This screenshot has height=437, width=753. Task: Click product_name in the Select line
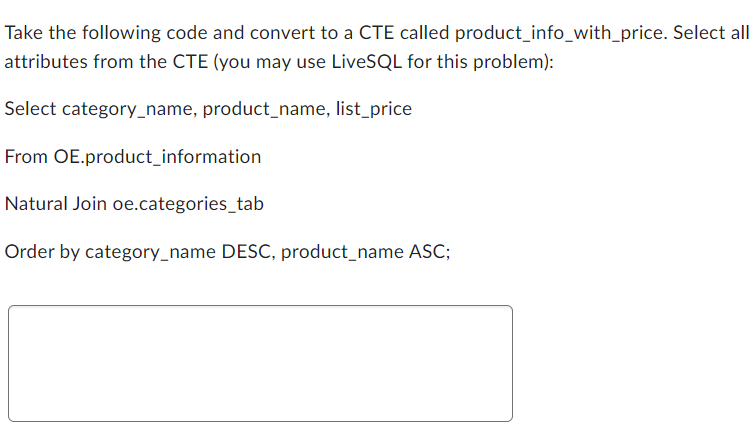coord(264,109)
